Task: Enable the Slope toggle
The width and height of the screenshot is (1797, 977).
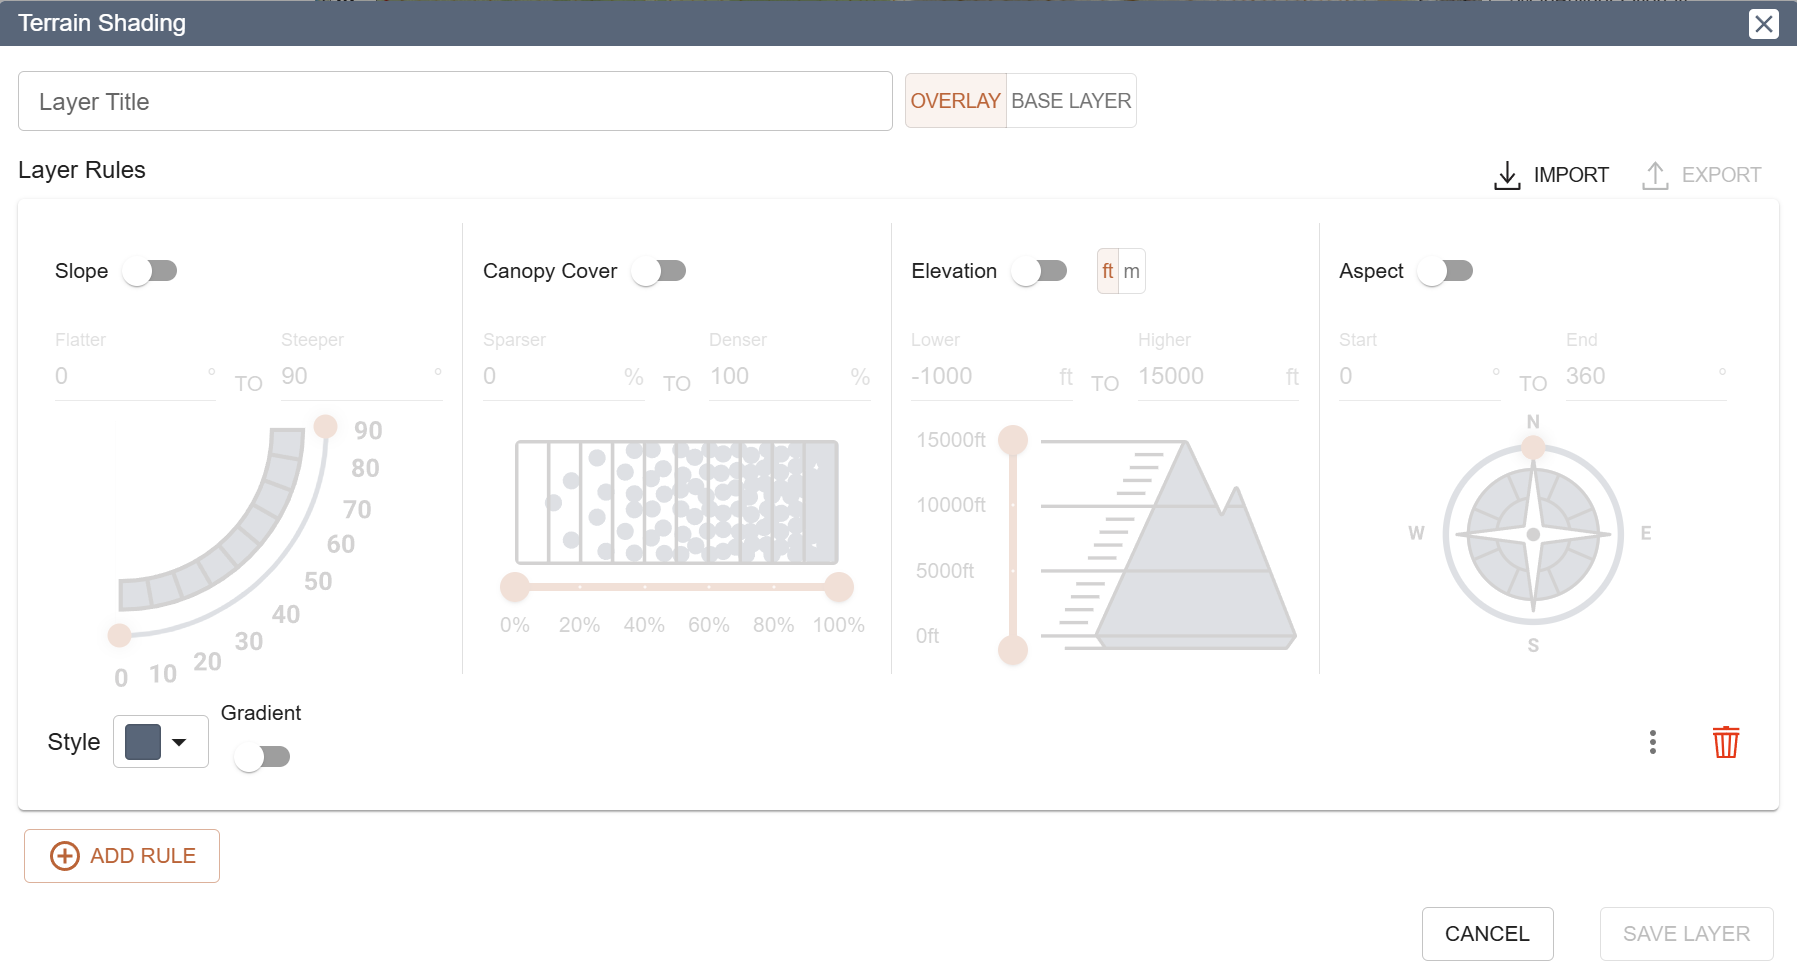Action: [x=150, y=271]
